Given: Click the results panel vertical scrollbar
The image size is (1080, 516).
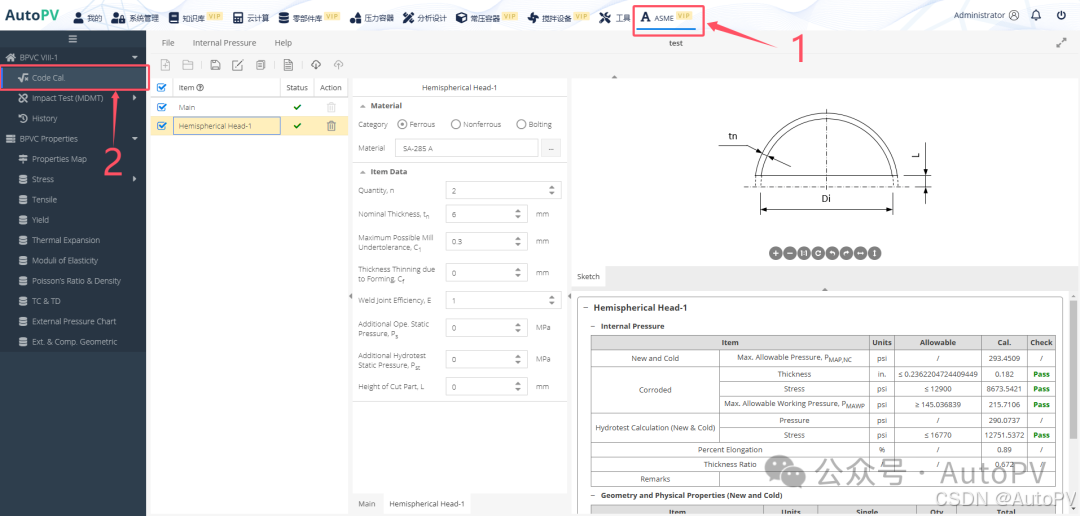Looking at the screenshot, I should pos(1073,369).
